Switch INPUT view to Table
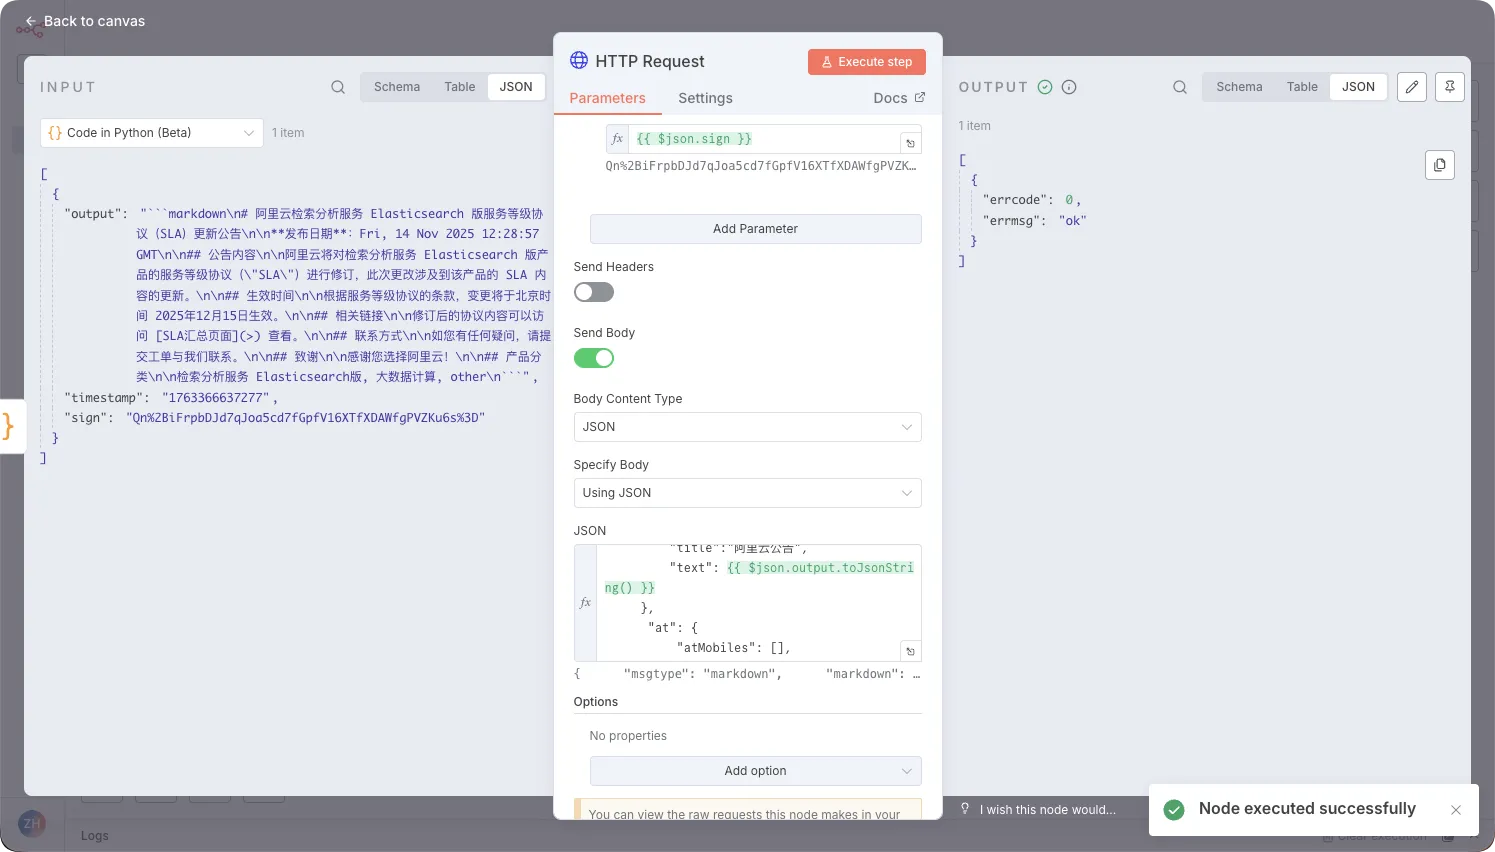 tap(459, 87)
